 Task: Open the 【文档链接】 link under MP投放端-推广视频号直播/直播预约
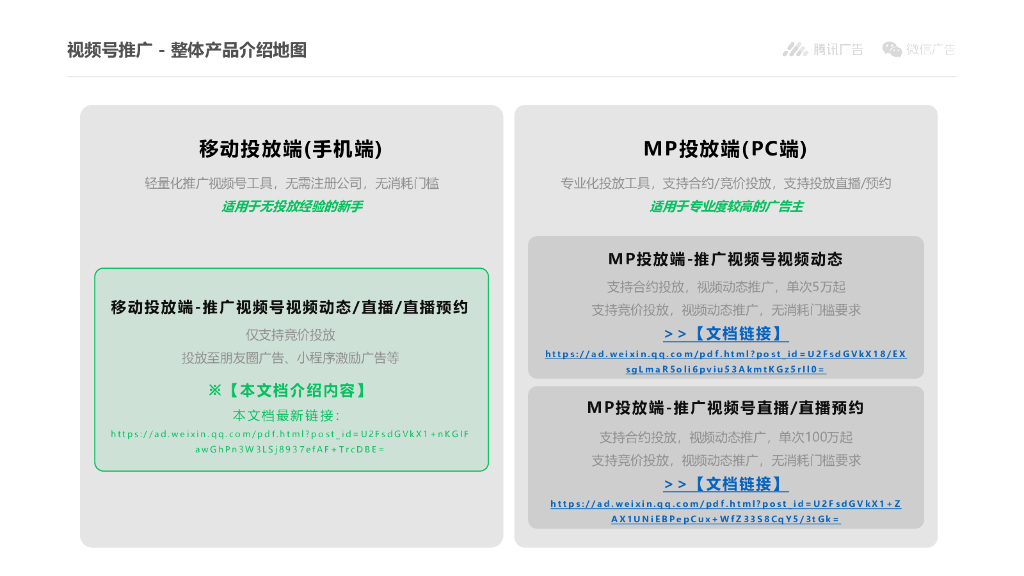[x=726, y=484]
